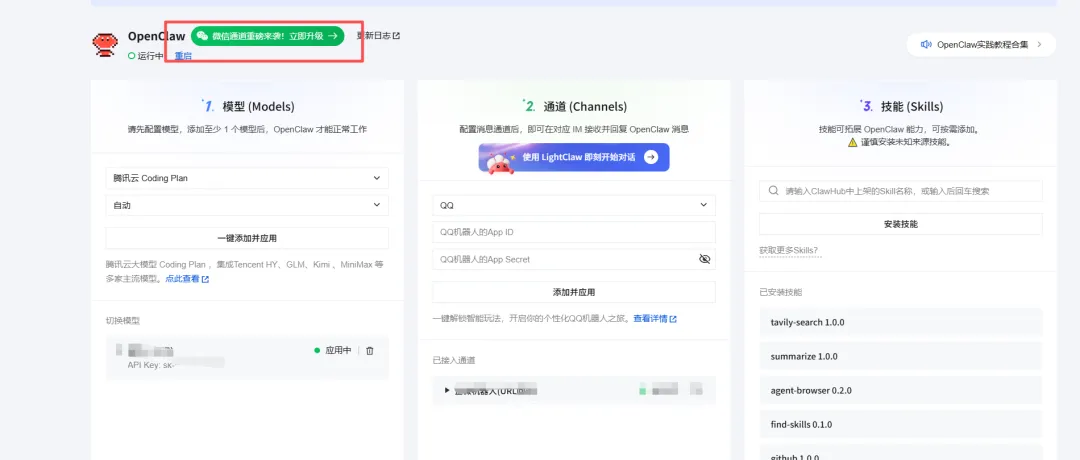Click the trash icon to delete model
The width and height of the screenshot is (1080, 460).
pyautogui.click(x=370, y=351)
